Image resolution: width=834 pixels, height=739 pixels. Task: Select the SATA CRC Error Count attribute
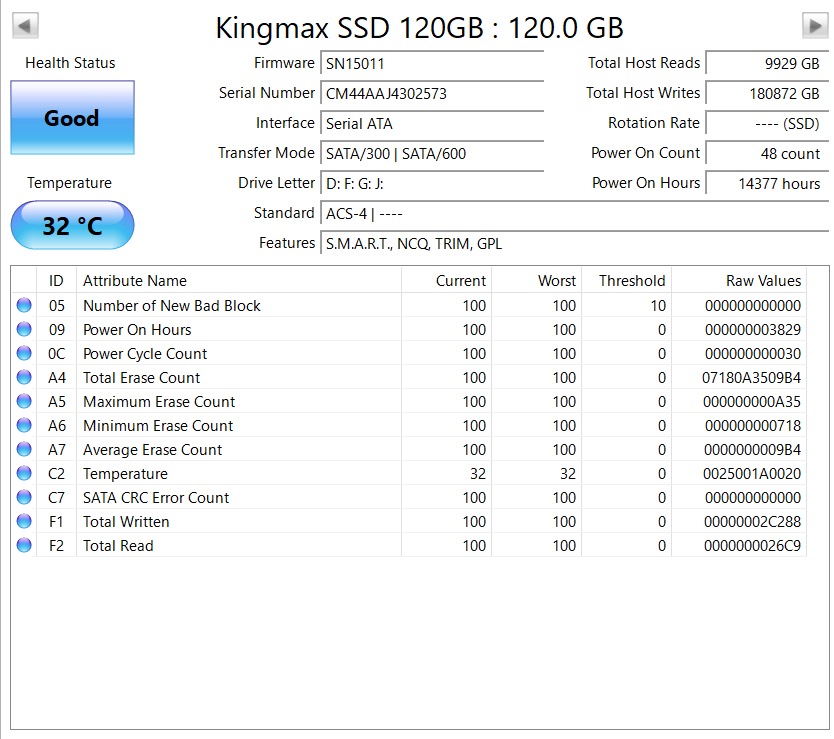(156, 497)
